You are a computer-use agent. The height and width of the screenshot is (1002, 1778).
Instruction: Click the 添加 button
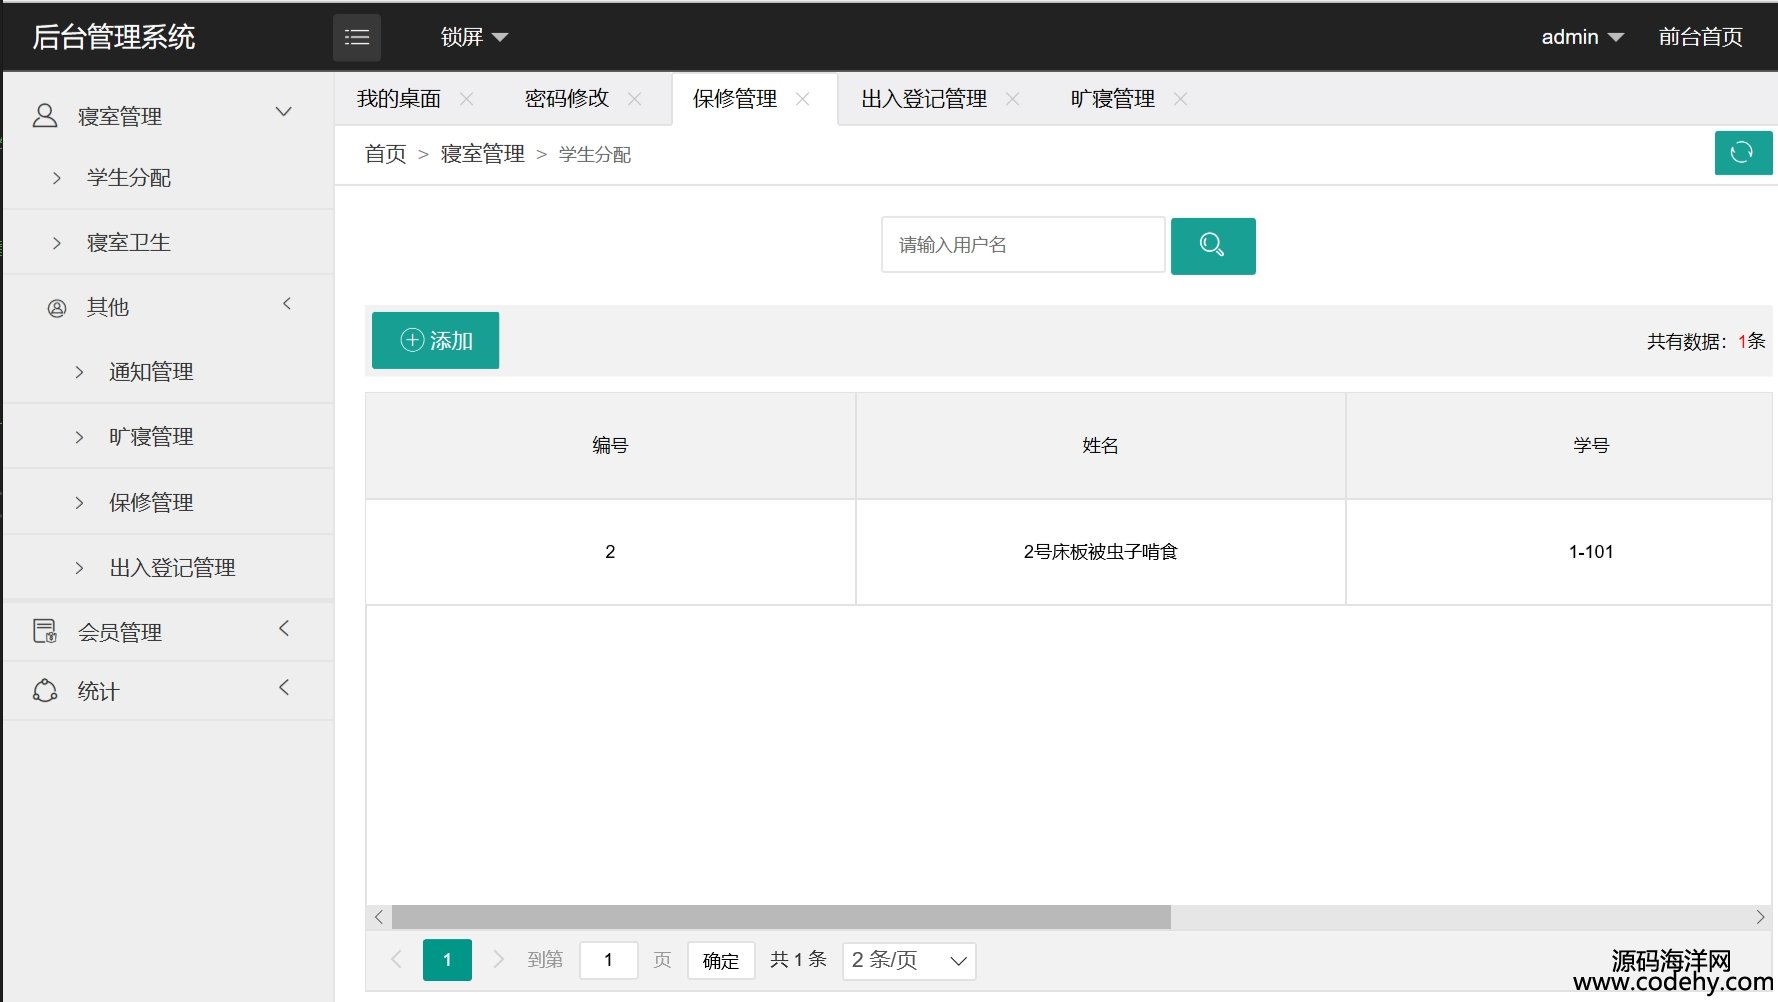coord(435,341)
